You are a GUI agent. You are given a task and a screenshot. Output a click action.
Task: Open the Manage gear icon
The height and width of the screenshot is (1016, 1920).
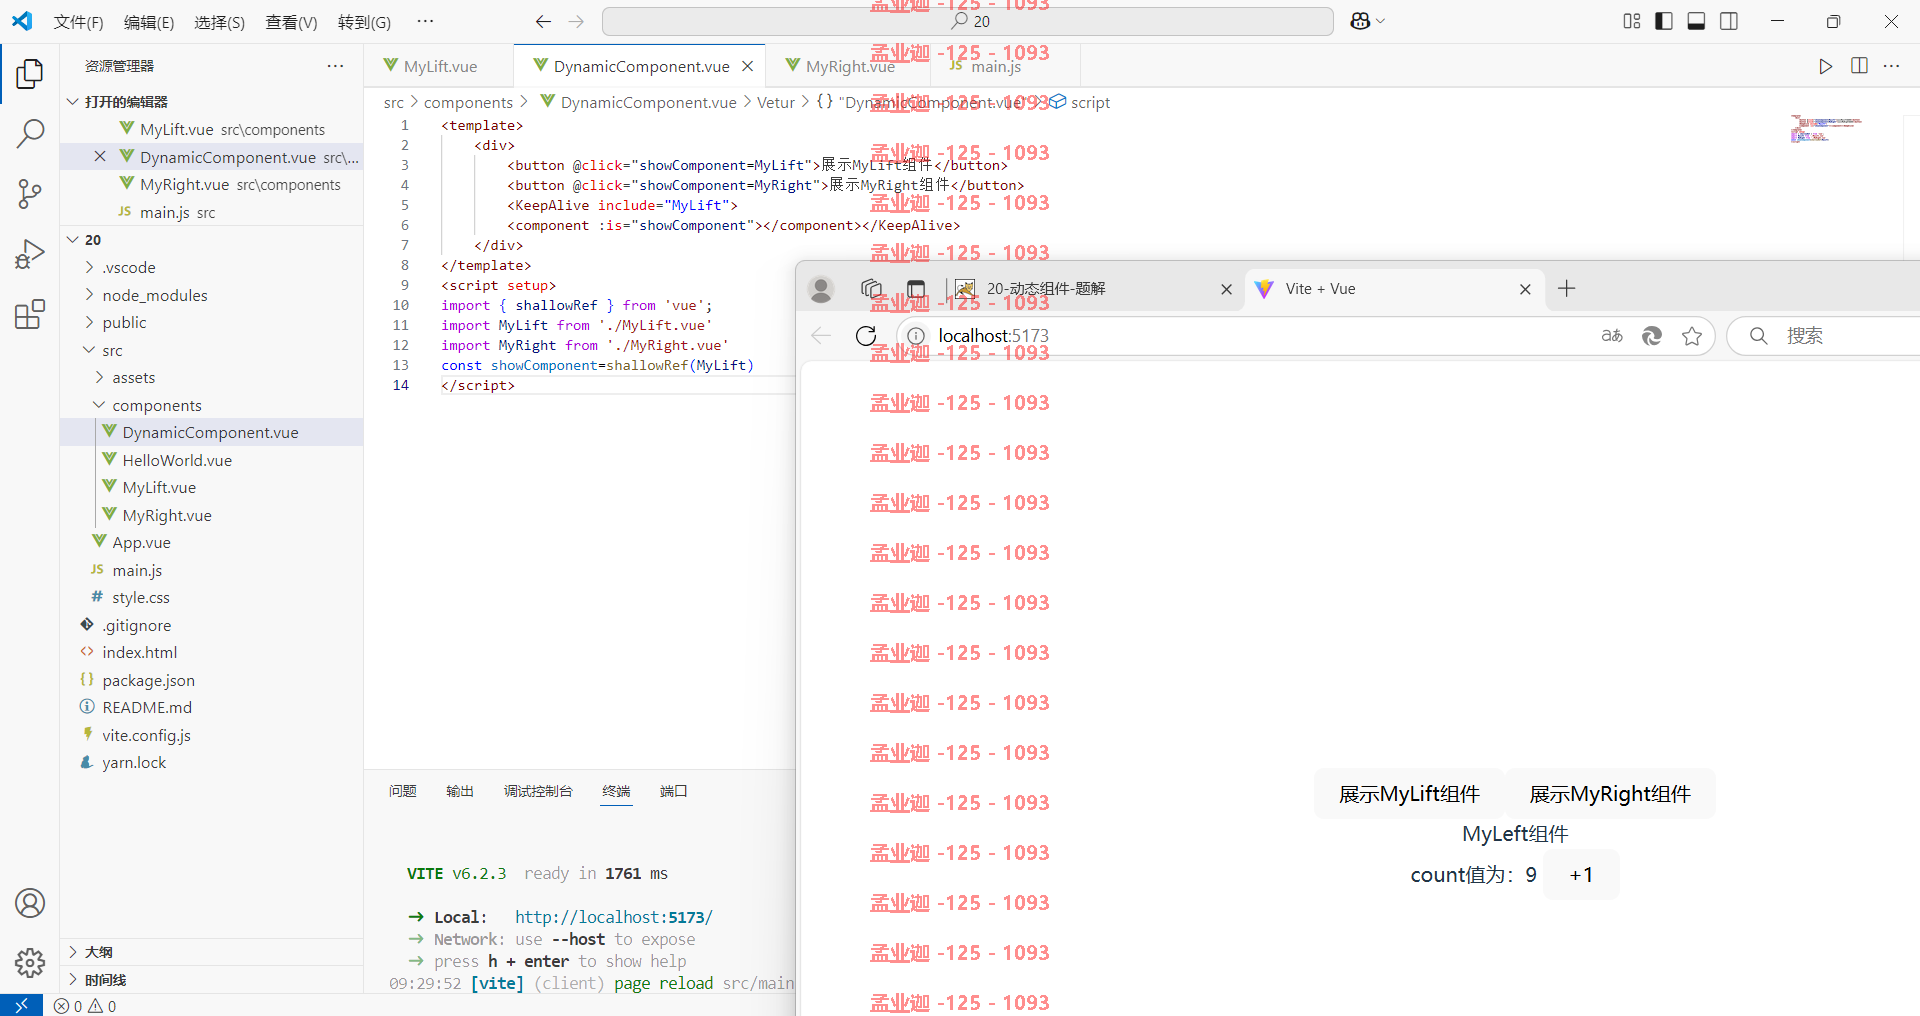point(30,963)
